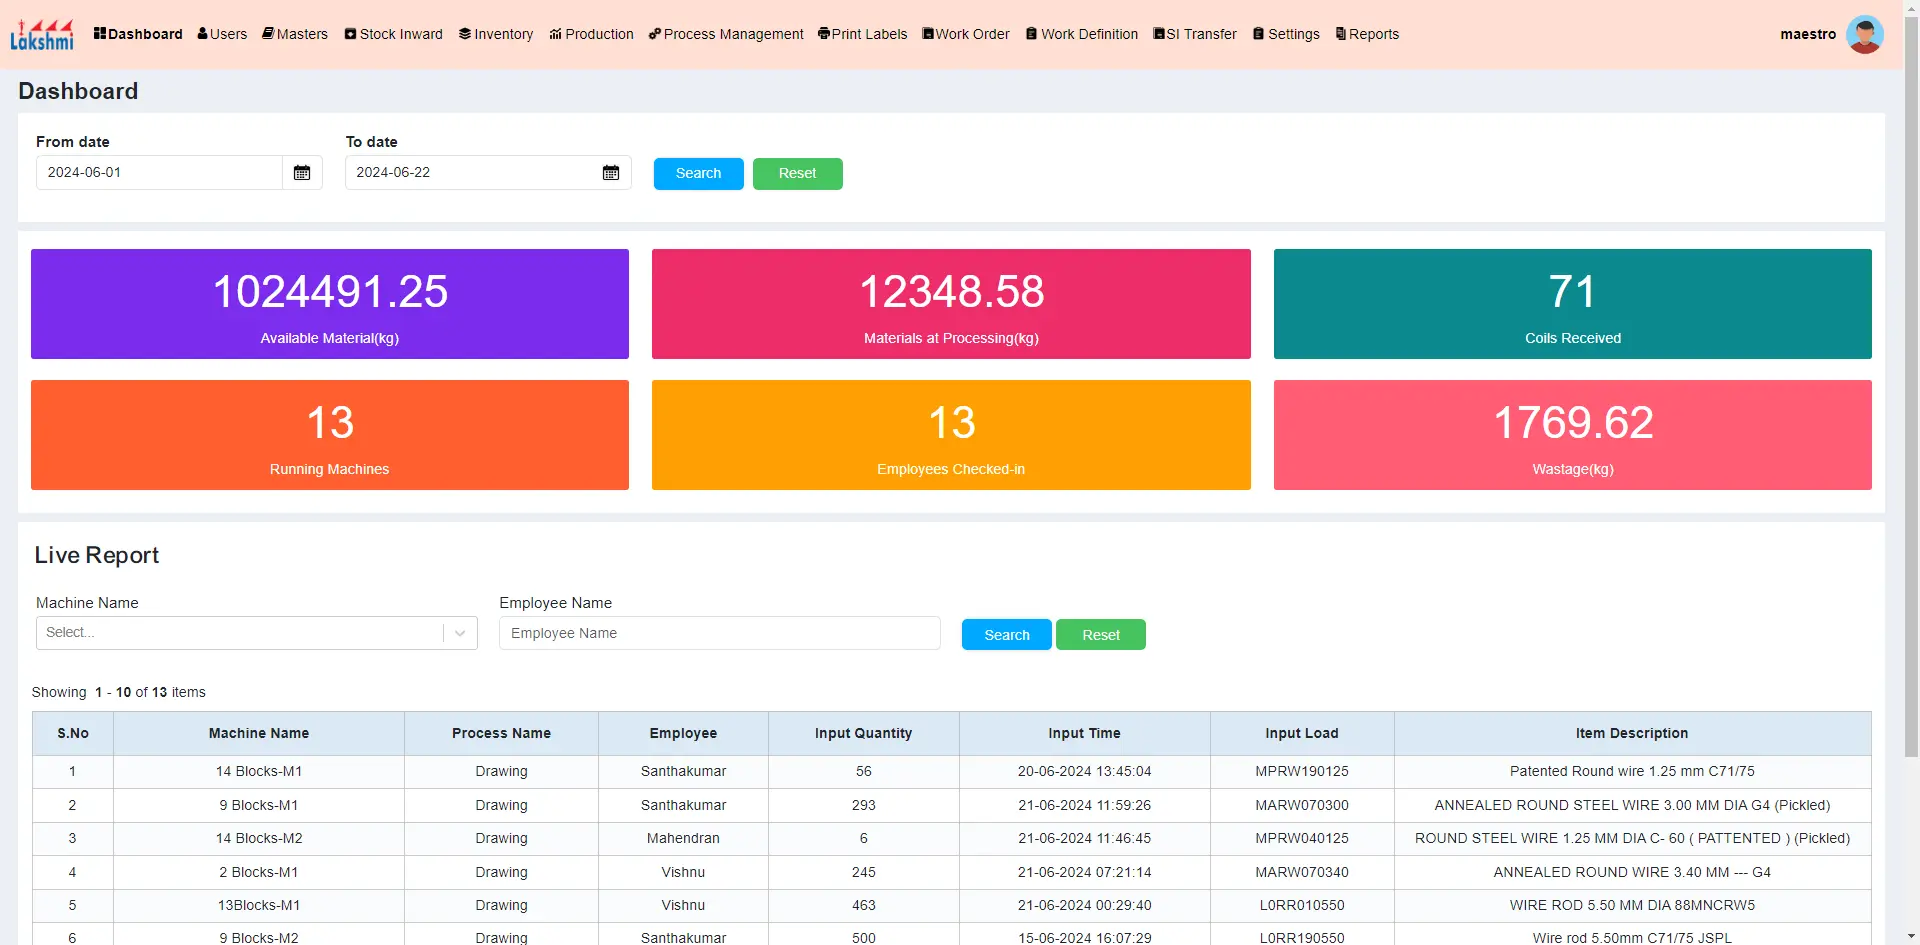Open the Masters menu

click(295, 34)
